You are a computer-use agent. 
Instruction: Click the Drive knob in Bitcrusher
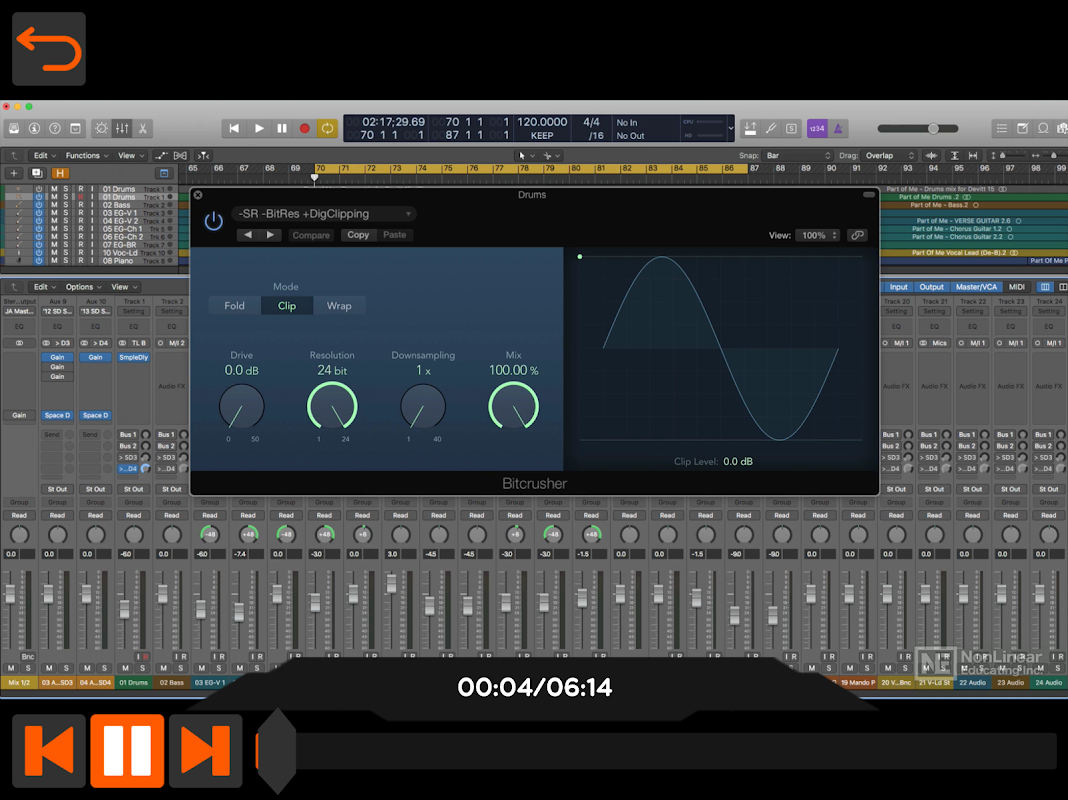(x=241, y=406)
